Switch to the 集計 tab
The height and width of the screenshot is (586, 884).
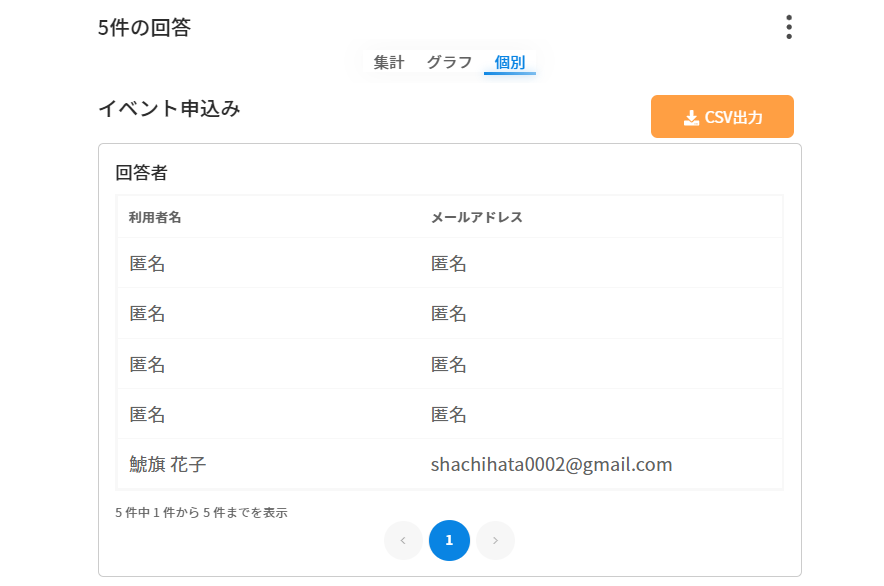click(389, 62)
